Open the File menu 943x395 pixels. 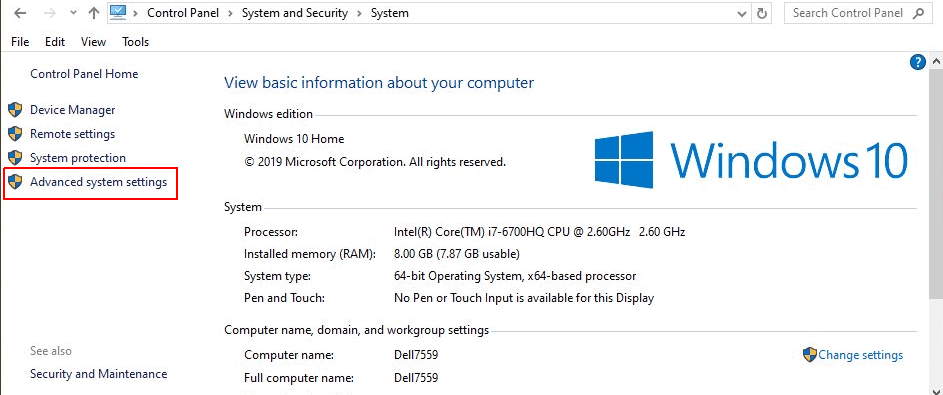[20, 41]
